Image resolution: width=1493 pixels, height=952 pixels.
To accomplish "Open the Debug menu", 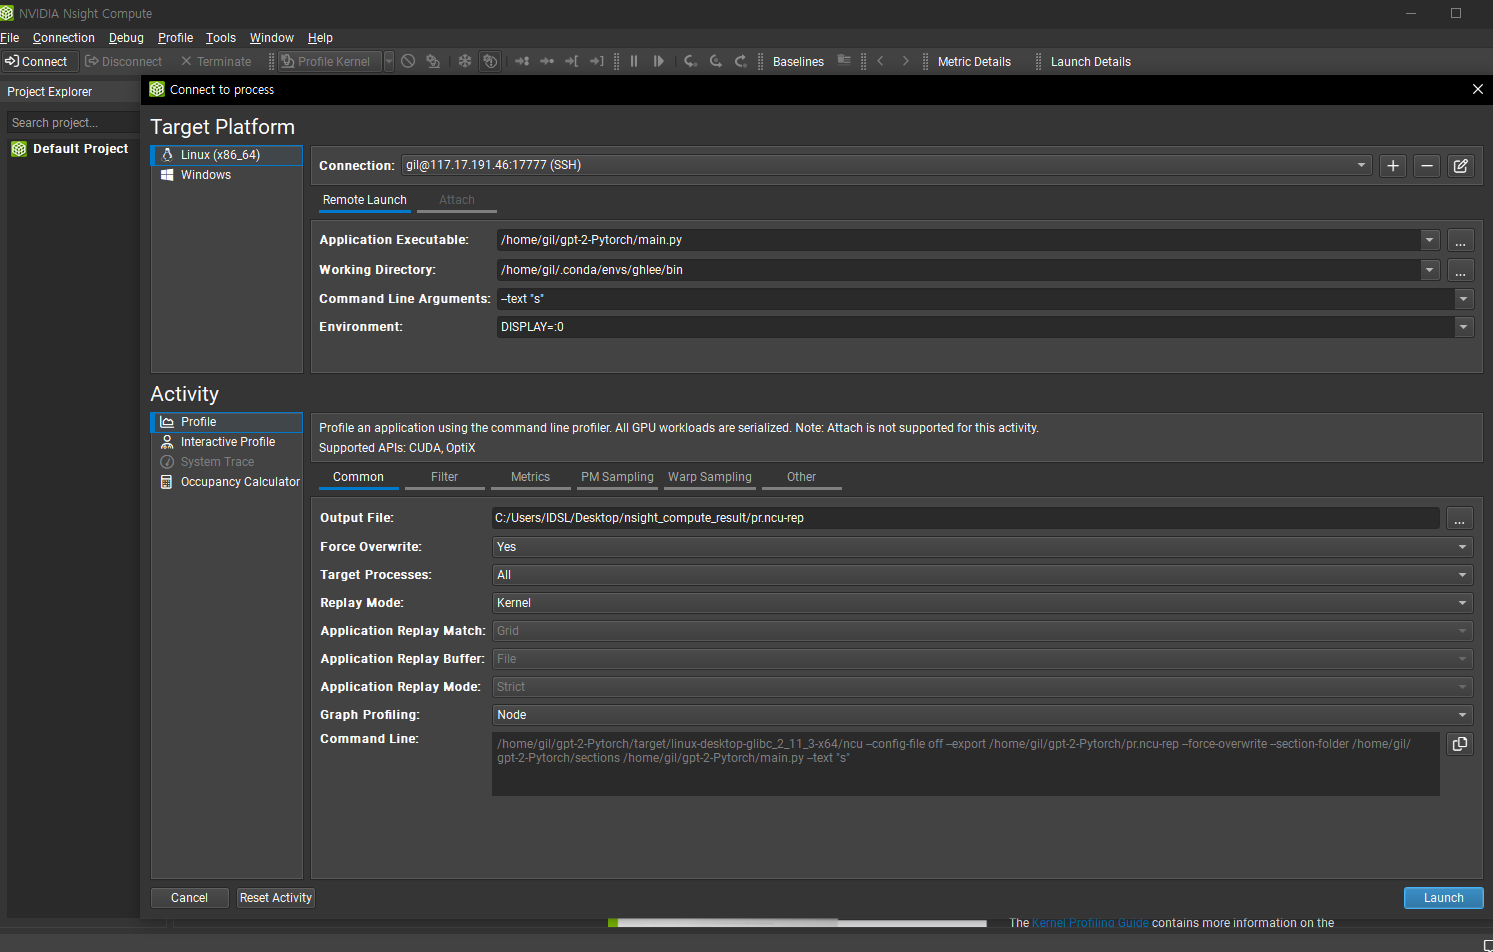I will point(126,38).
